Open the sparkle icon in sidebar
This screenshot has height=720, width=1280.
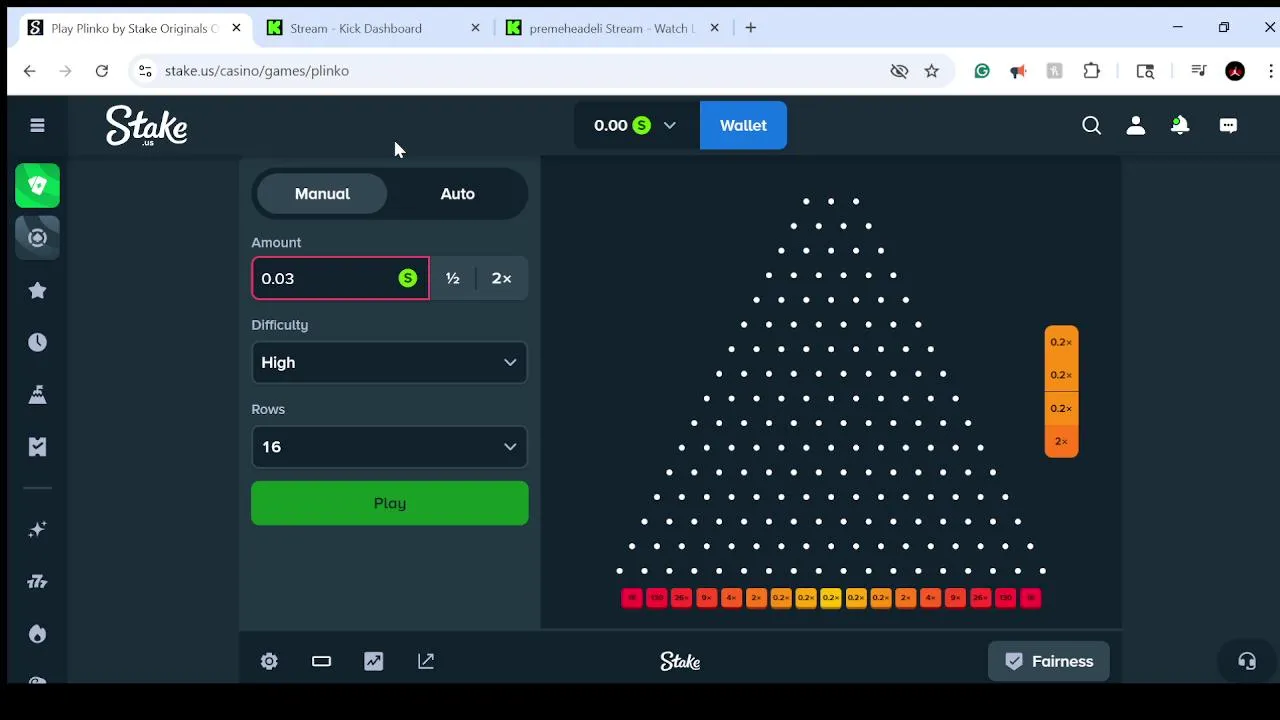click(x=37, y=530)
